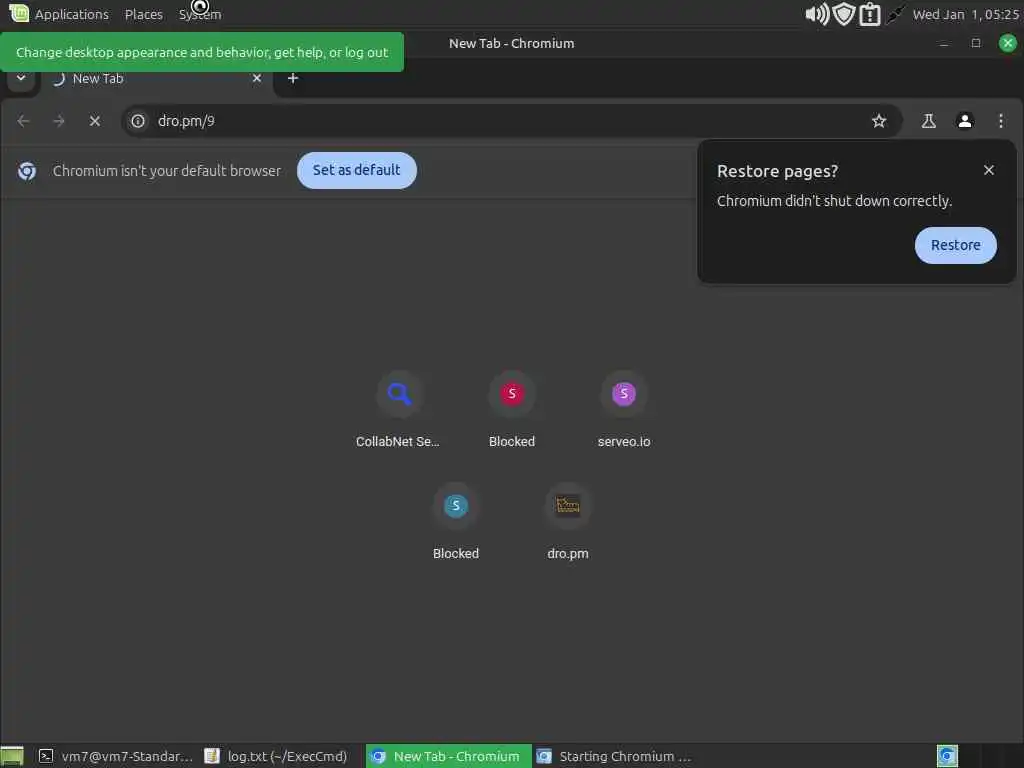Click the network connection tray icon
This screenshot has height=768, width=1024.
tap(895, 14)
